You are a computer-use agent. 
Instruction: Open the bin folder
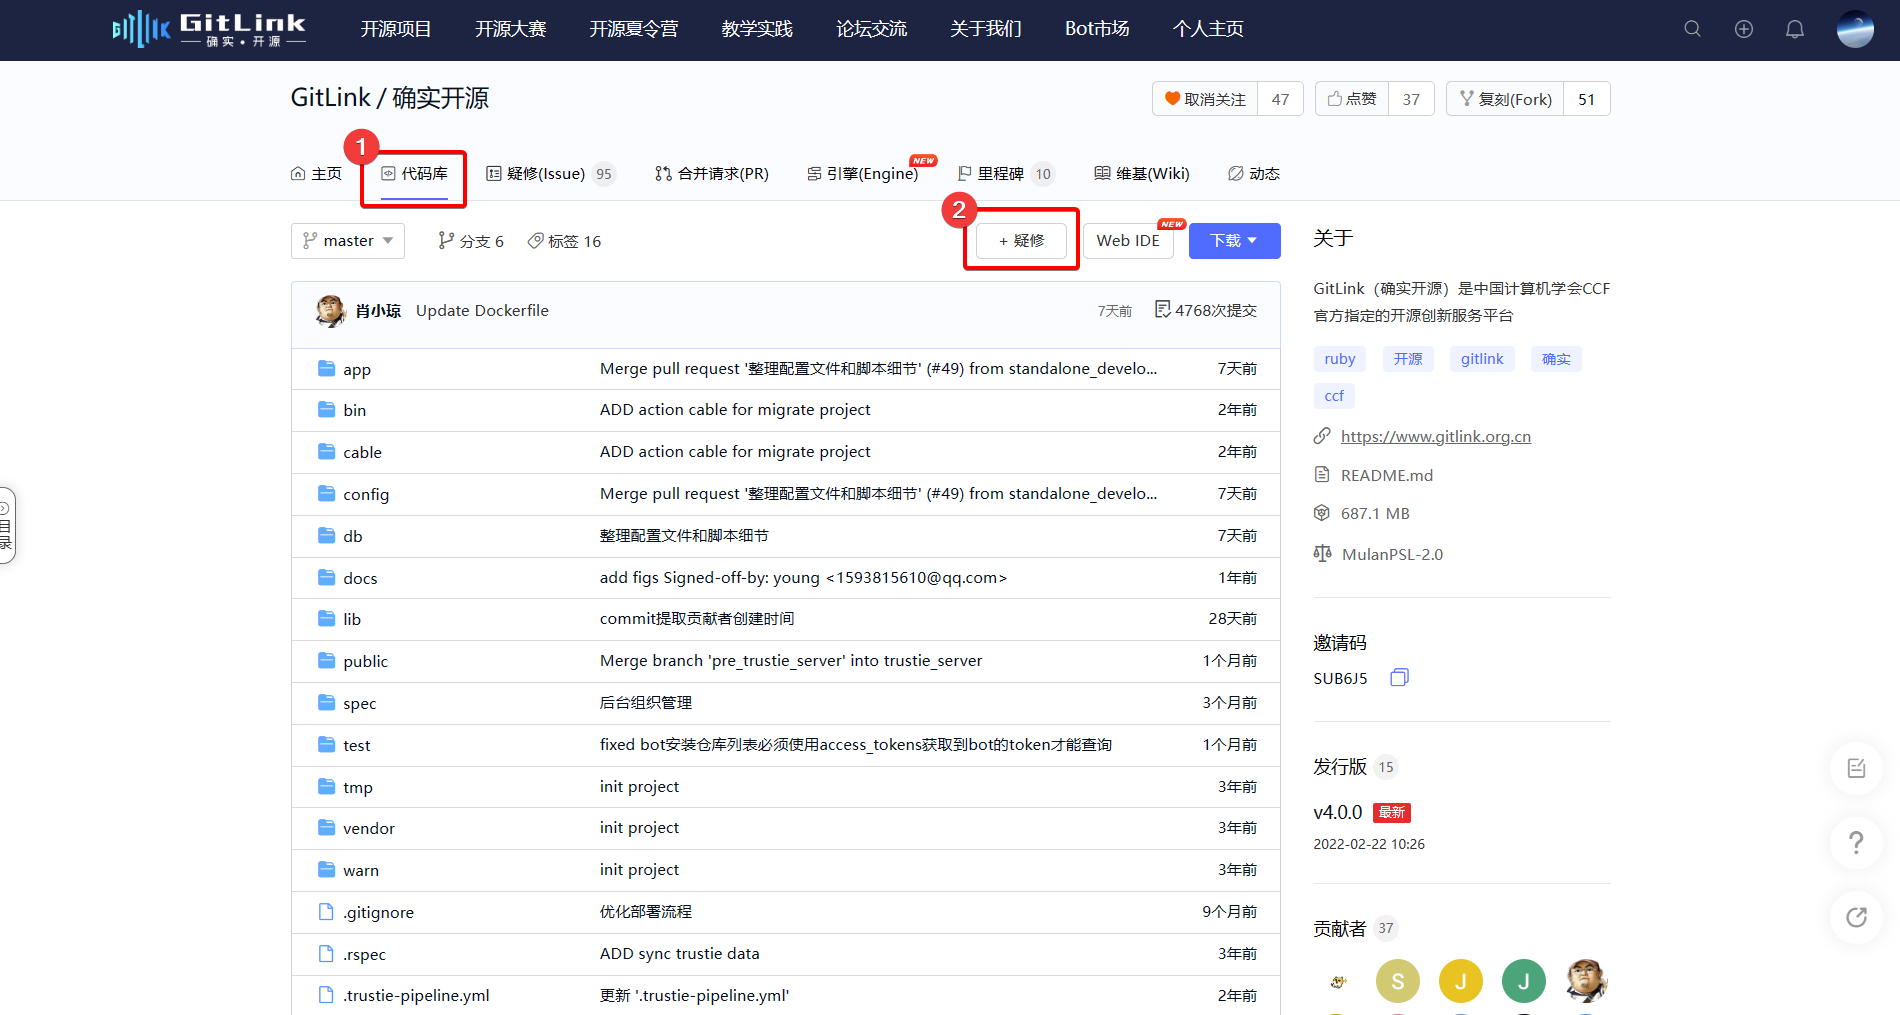354,410
